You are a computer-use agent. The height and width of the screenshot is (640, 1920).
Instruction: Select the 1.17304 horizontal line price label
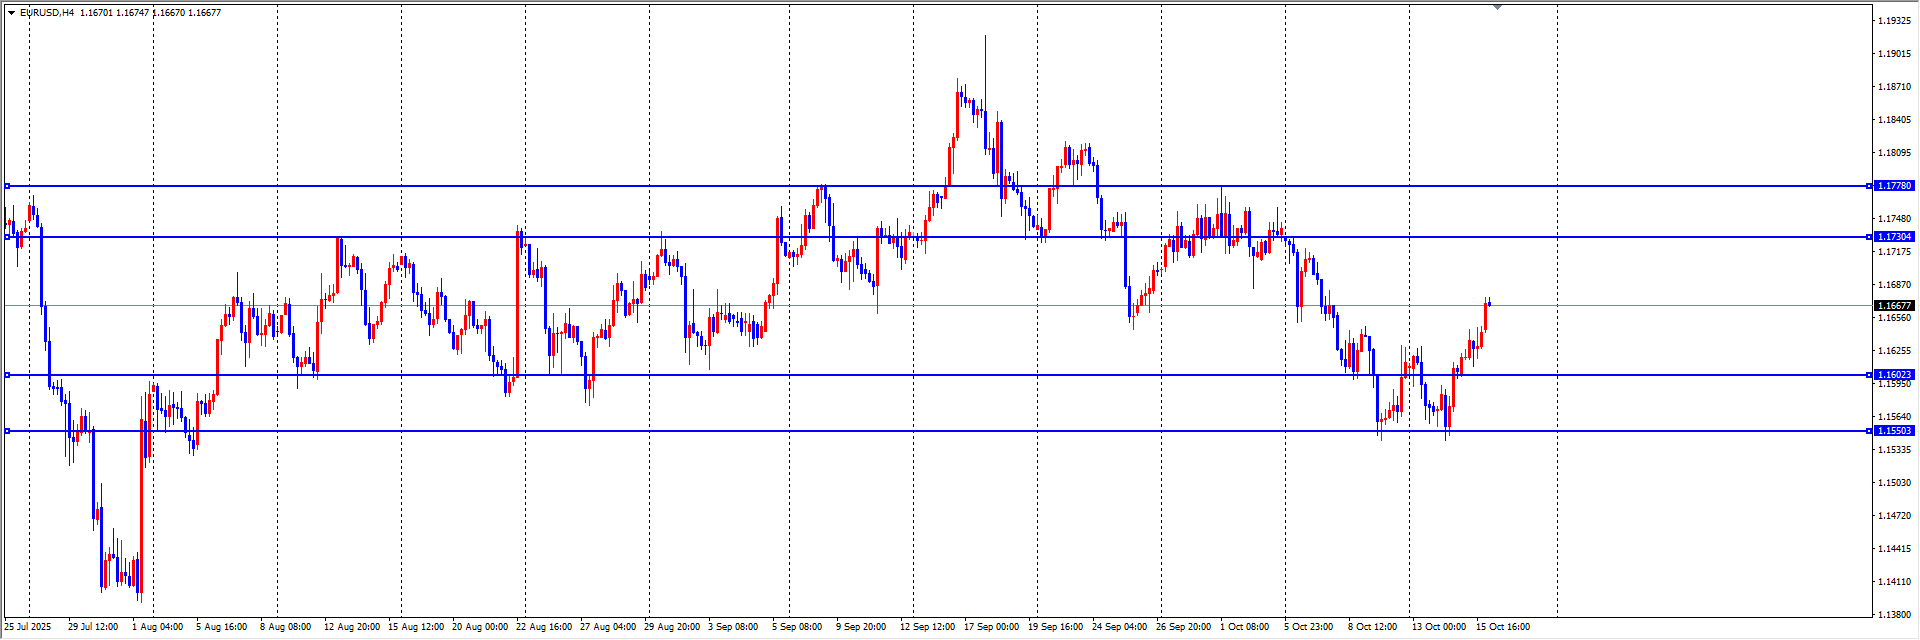tap(1894, 237)
